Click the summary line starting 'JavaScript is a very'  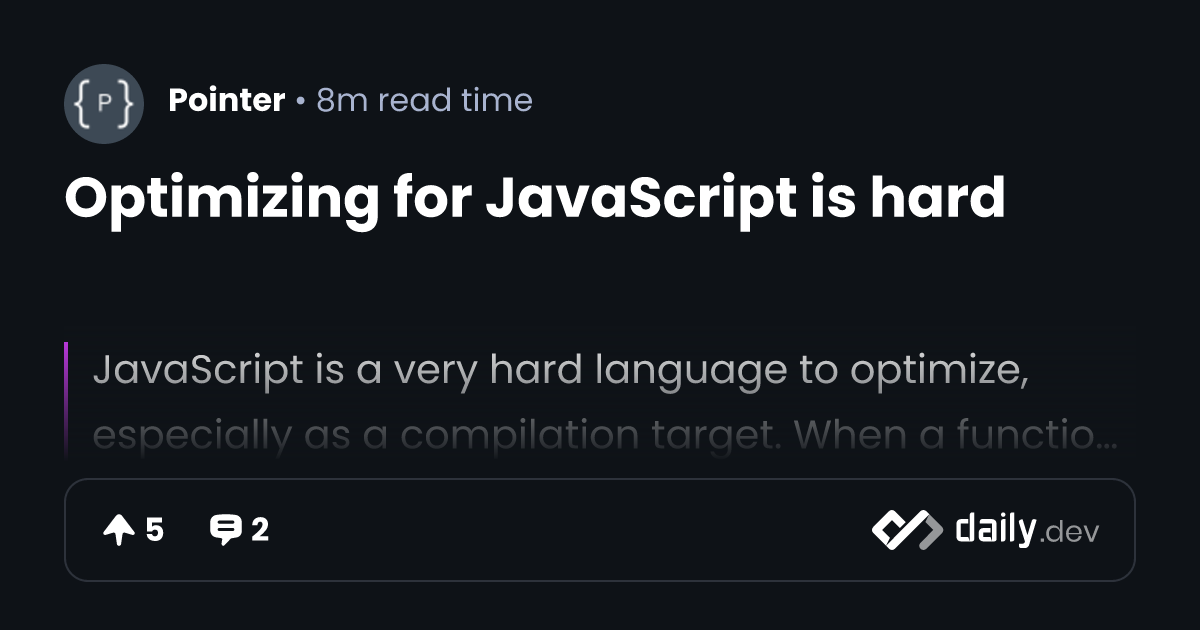tap(560, 371)
